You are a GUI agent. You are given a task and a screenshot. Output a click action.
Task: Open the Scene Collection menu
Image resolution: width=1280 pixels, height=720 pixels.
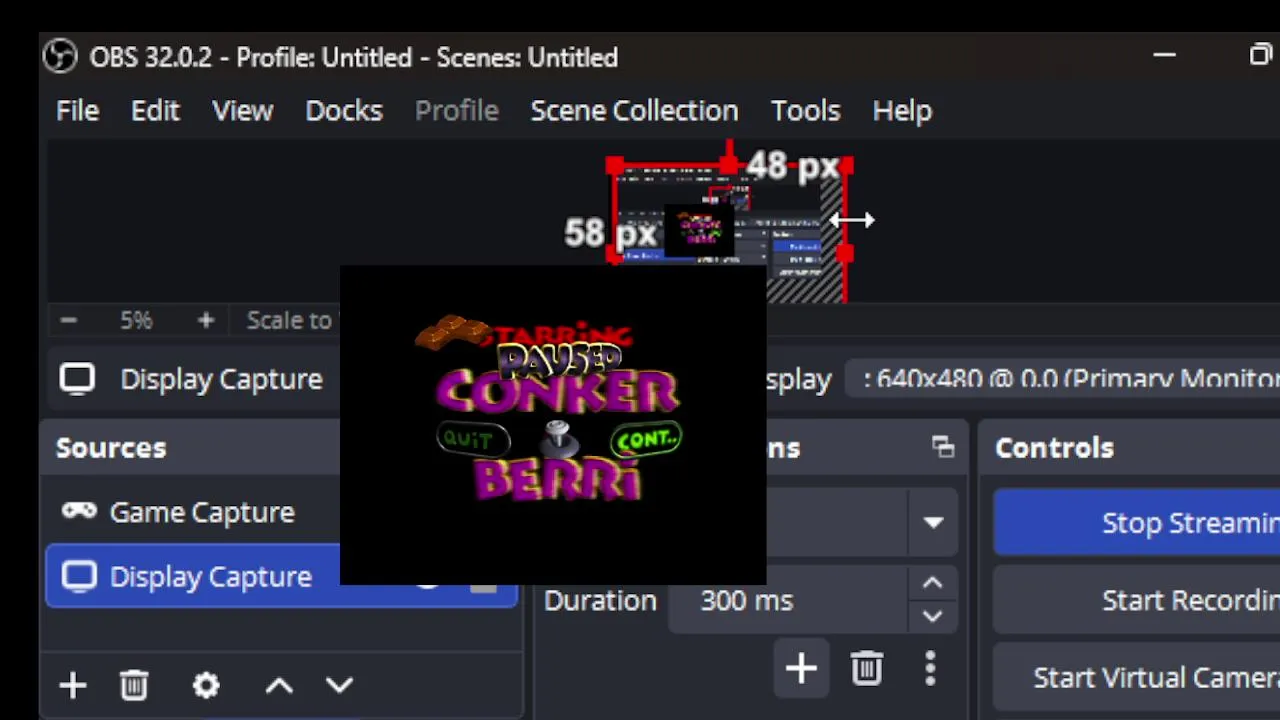click(x=634, y=111)
